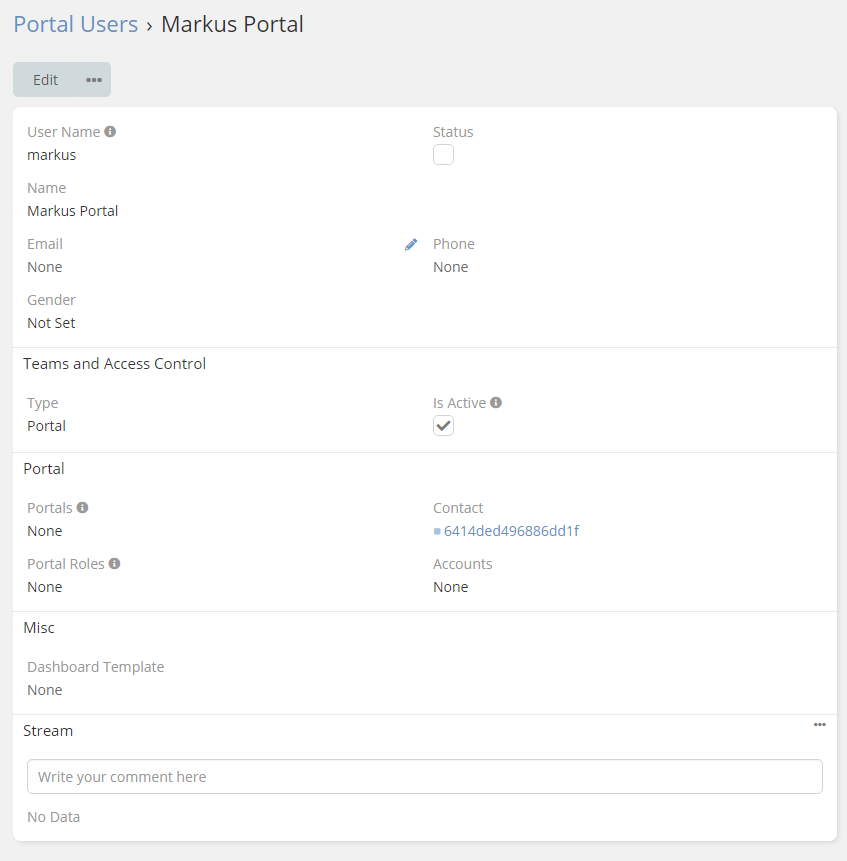Click the pencil icon to edit Email
This screenshot has width=847, height=861.
click(x=411, y=244)
